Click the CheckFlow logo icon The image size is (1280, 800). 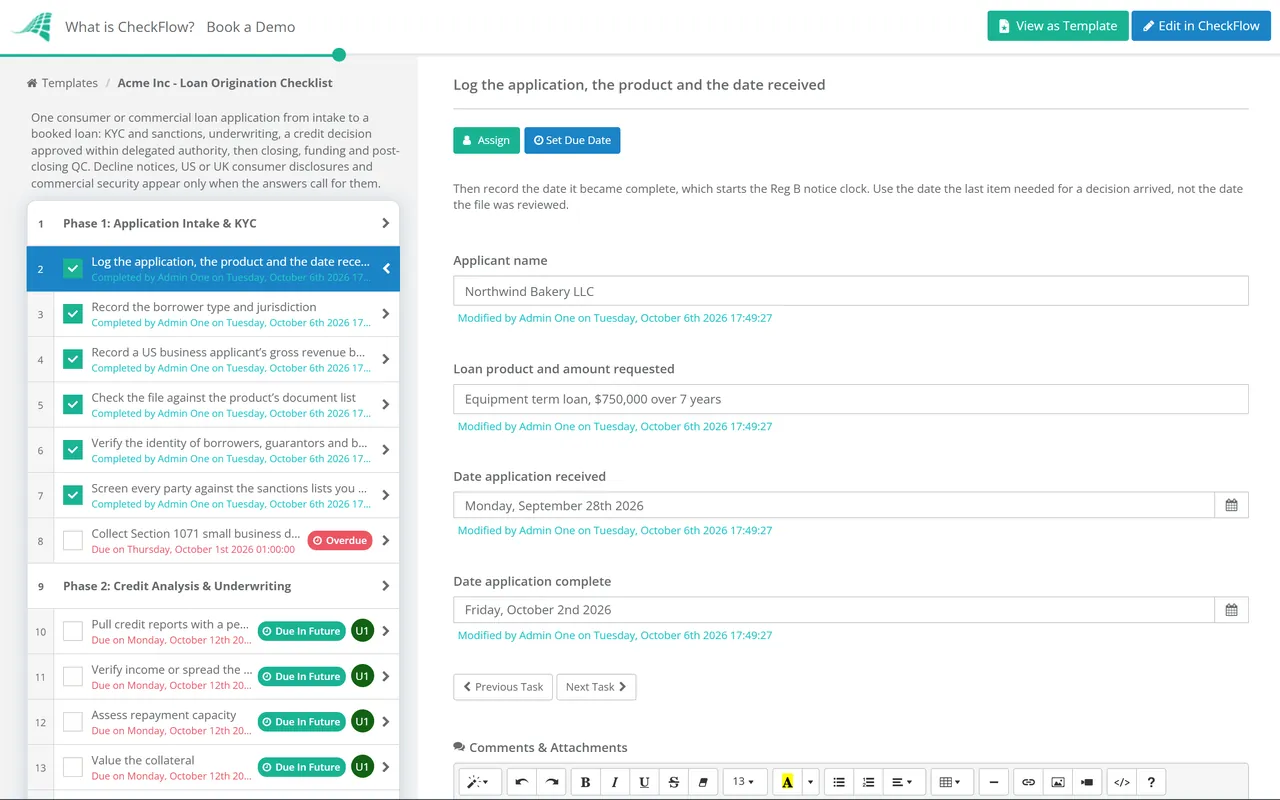point(32,26)
